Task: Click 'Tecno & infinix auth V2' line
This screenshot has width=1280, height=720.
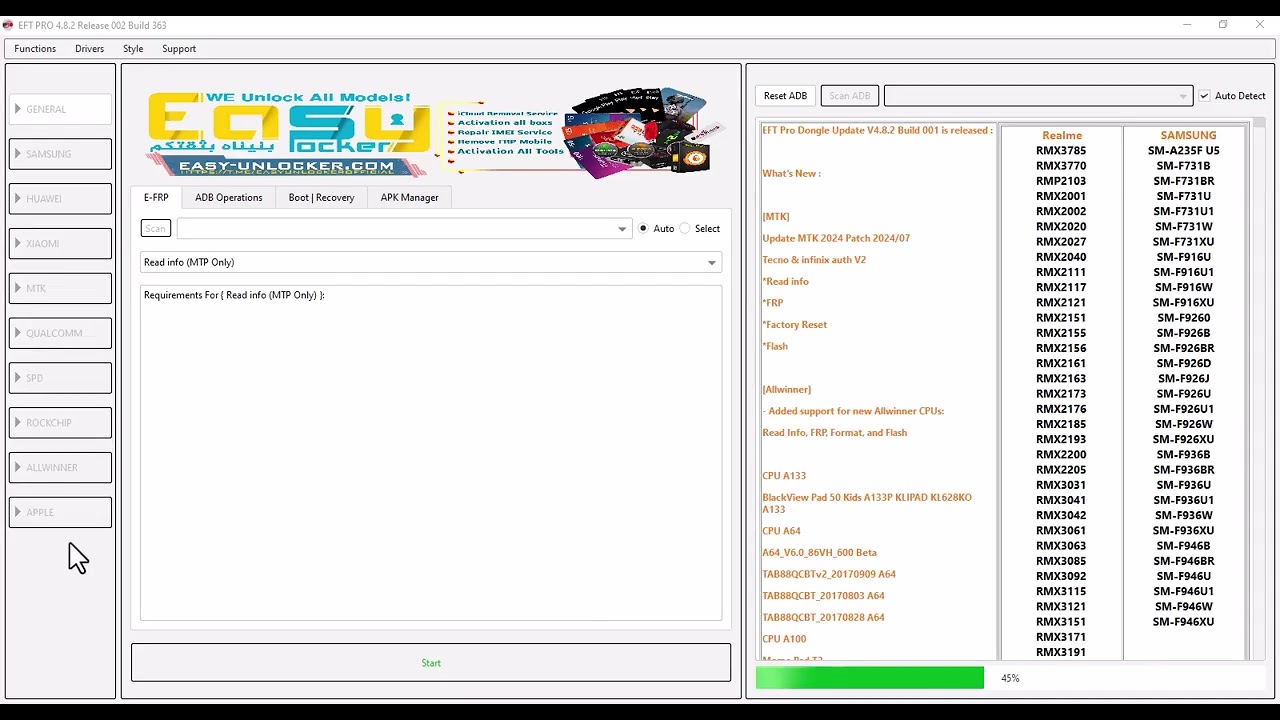Action: point(814,260)
